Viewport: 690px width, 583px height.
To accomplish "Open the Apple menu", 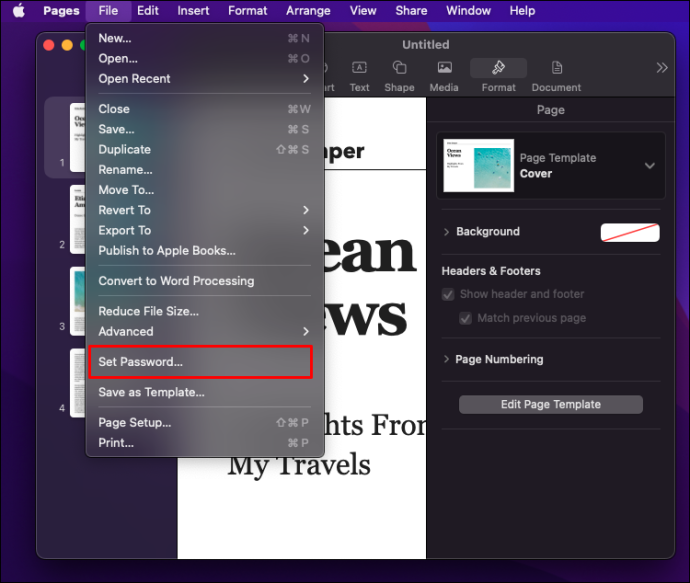I will pos(18,11).
